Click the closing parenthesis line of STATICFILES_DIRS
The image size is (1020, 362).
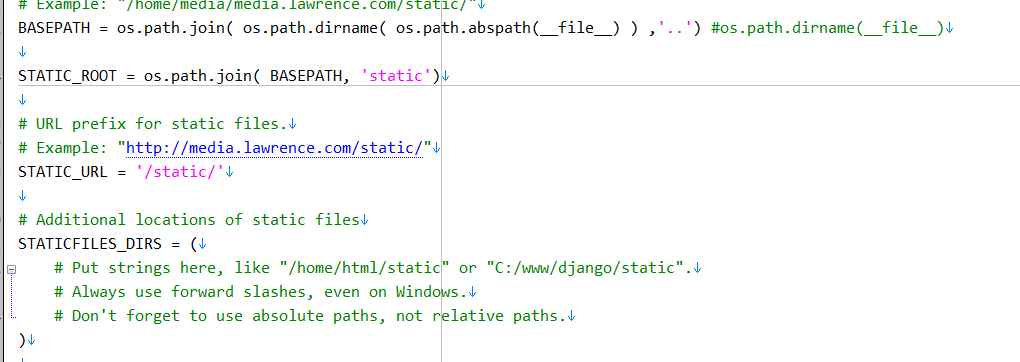[22, 341]
